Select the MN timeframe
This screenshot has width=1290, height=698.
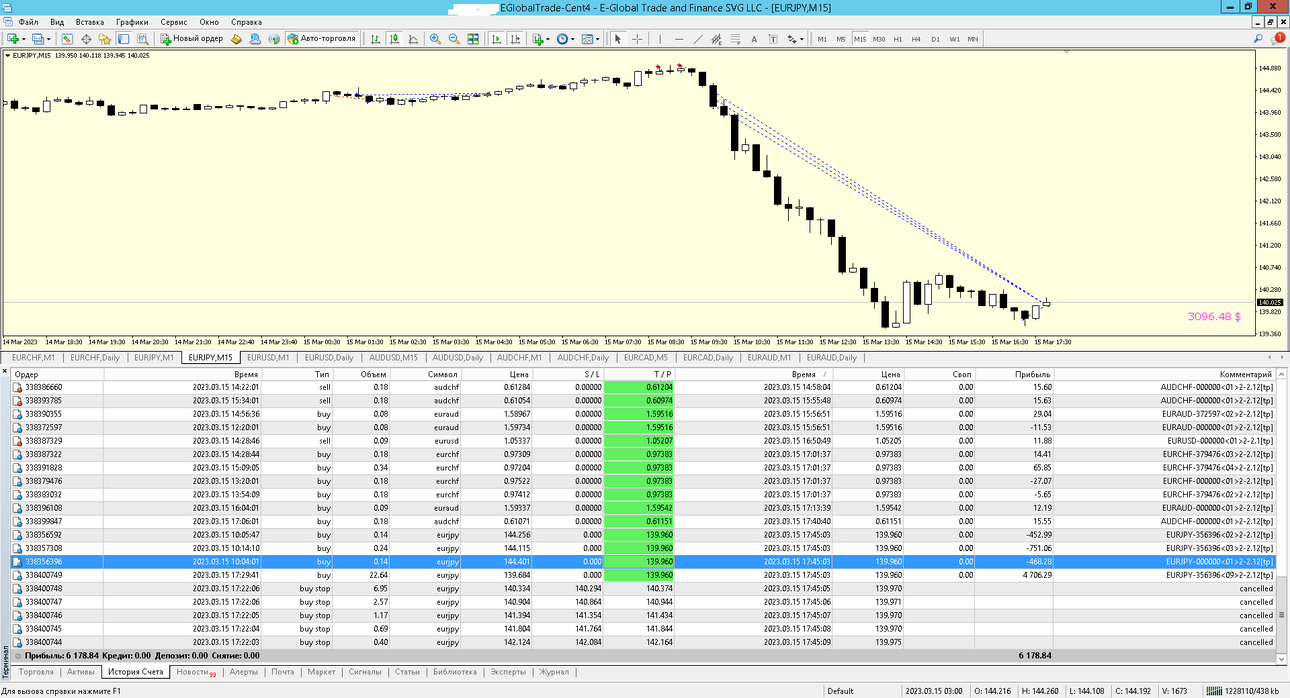[973, 39]
